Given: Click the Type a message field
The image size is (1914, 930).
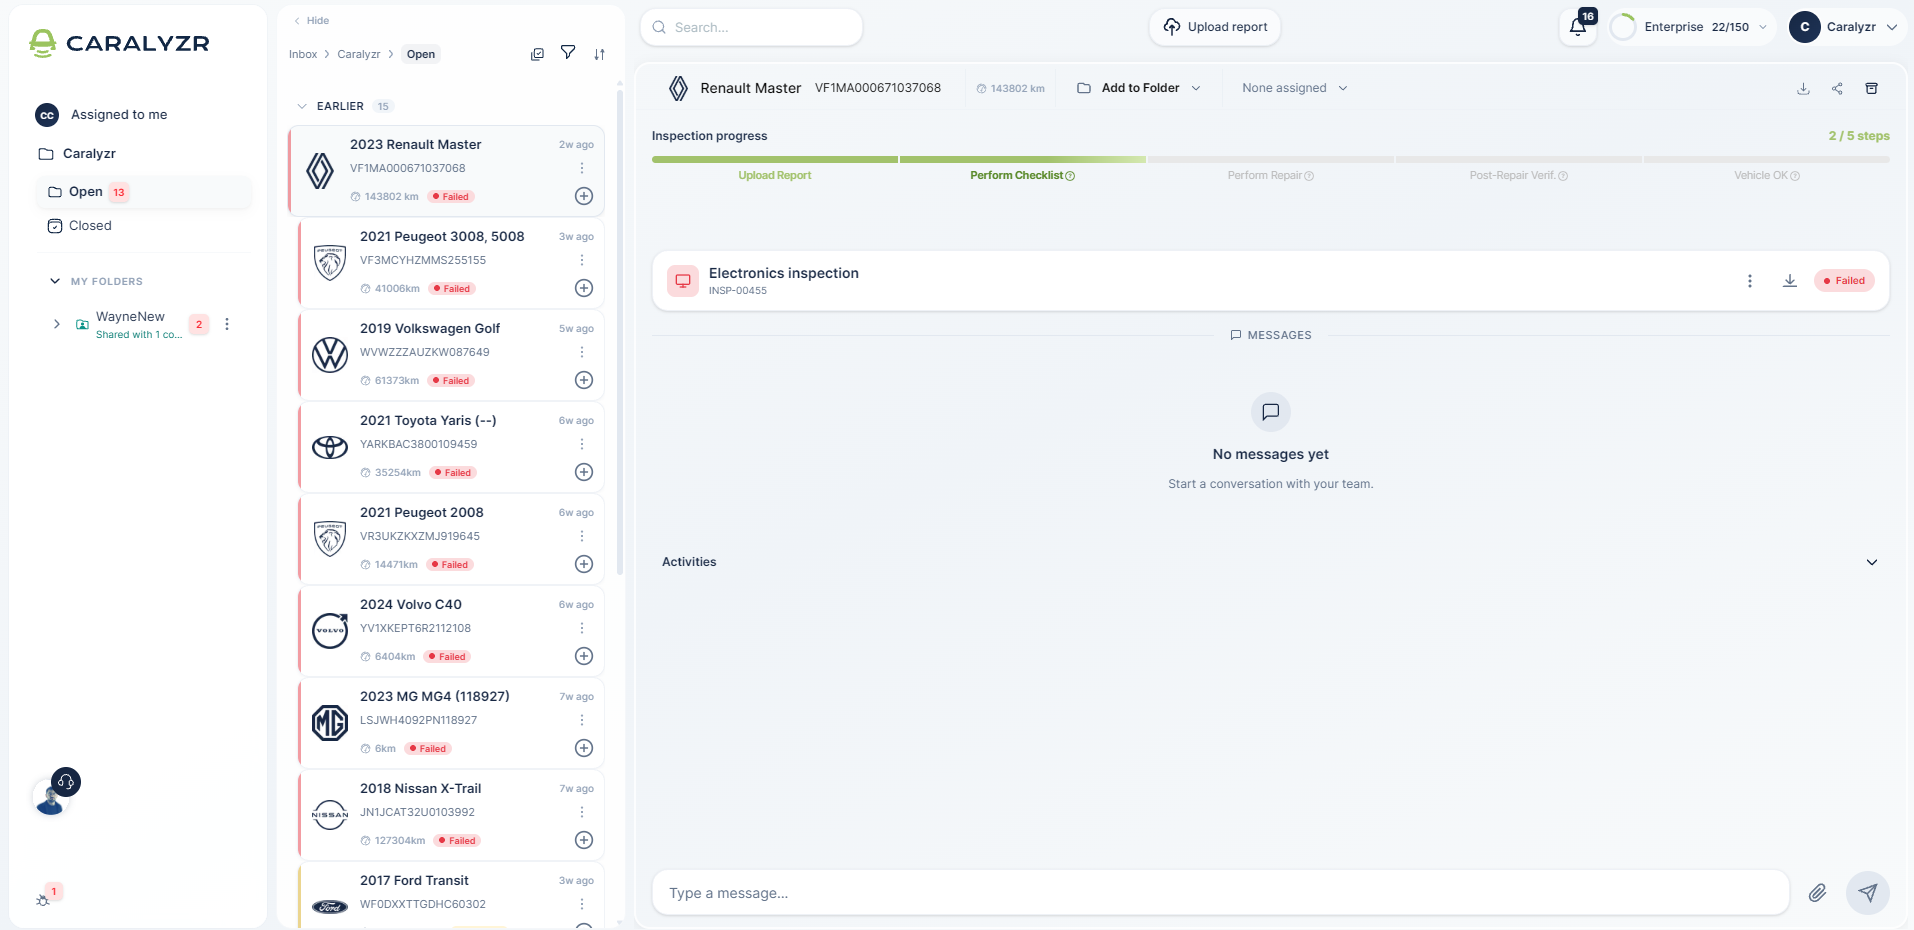Looking at the screenshot, I should (1220, 893).
